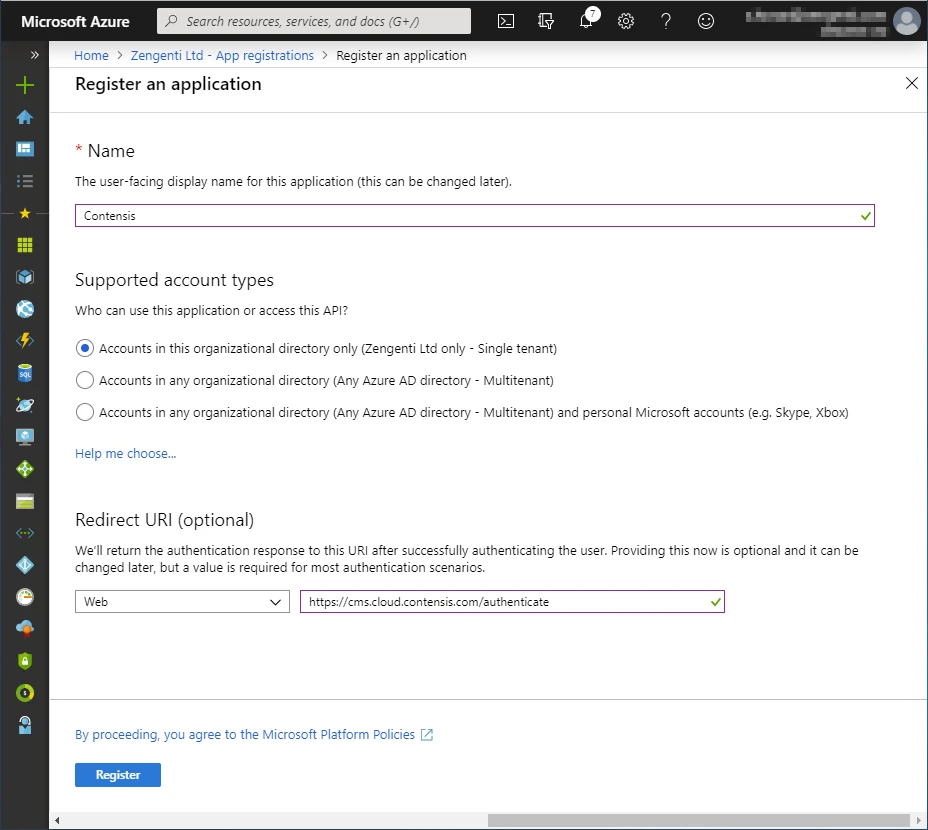Open the notifications bell showing 7 alerts
Screen dimensions: 928x830
585,20
